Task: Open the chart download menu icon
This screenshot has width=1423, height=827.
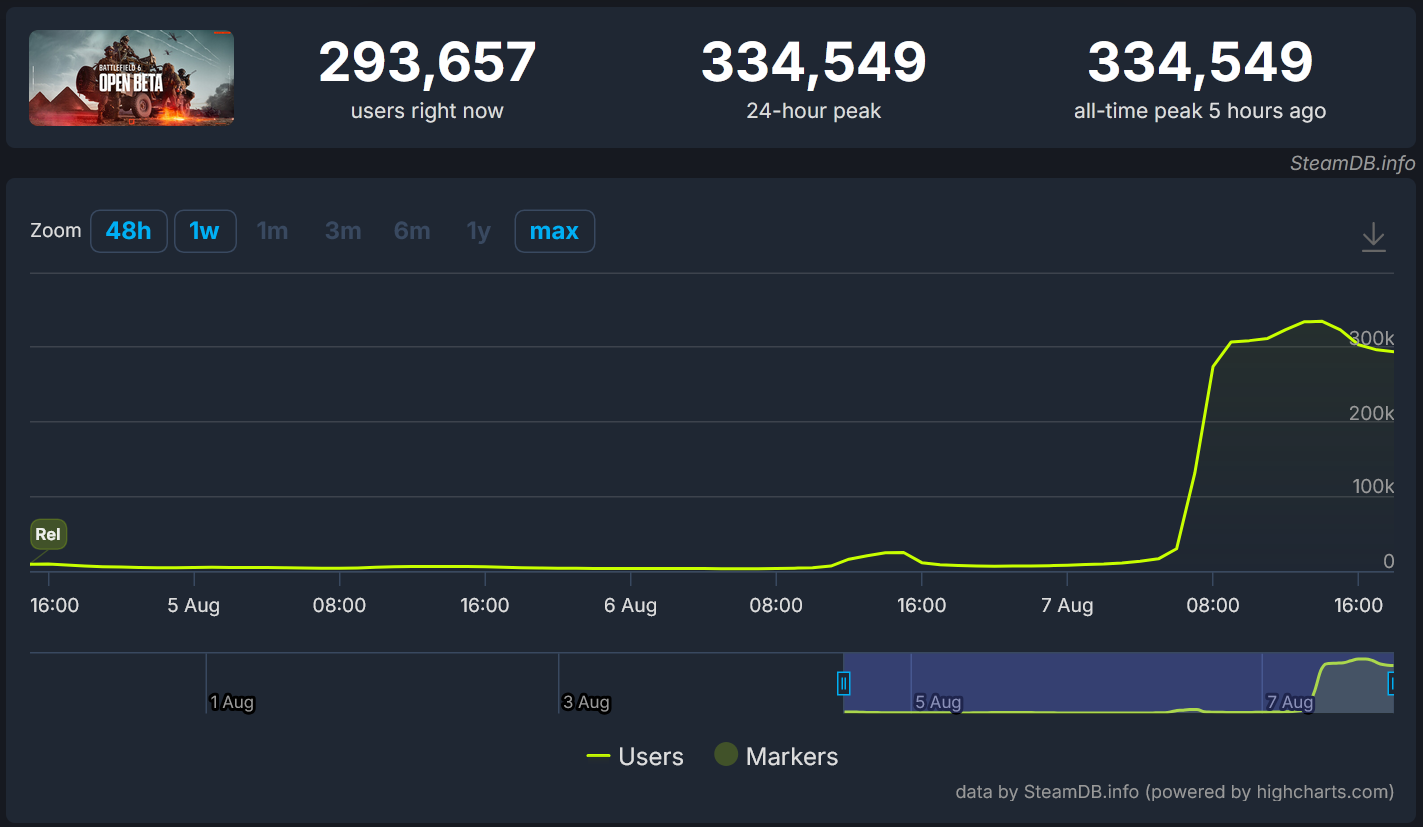Action: coord(1373,237)
